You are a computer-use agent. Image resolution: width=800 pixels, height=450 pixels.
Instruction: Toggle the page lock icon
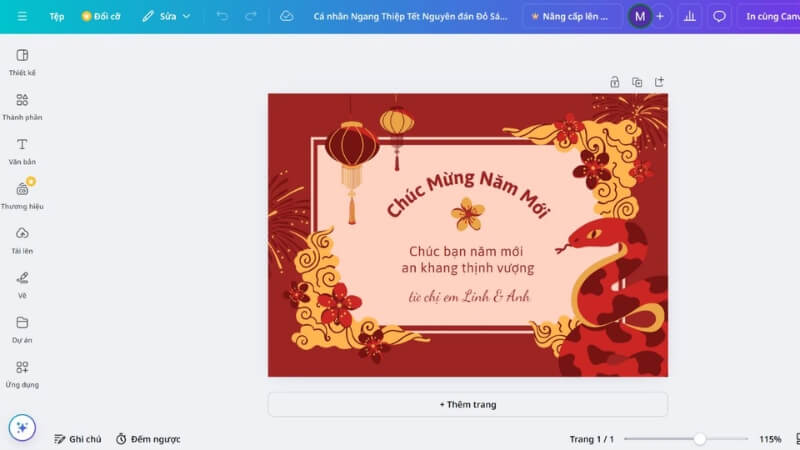coord(614,82)
